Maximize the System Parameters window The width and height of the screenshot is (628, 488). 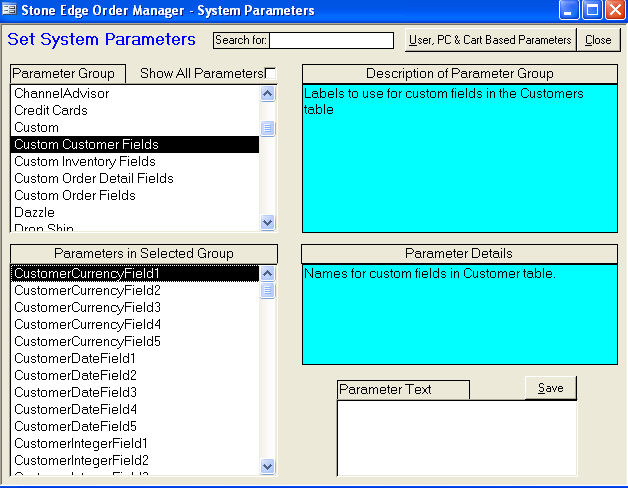592,10
